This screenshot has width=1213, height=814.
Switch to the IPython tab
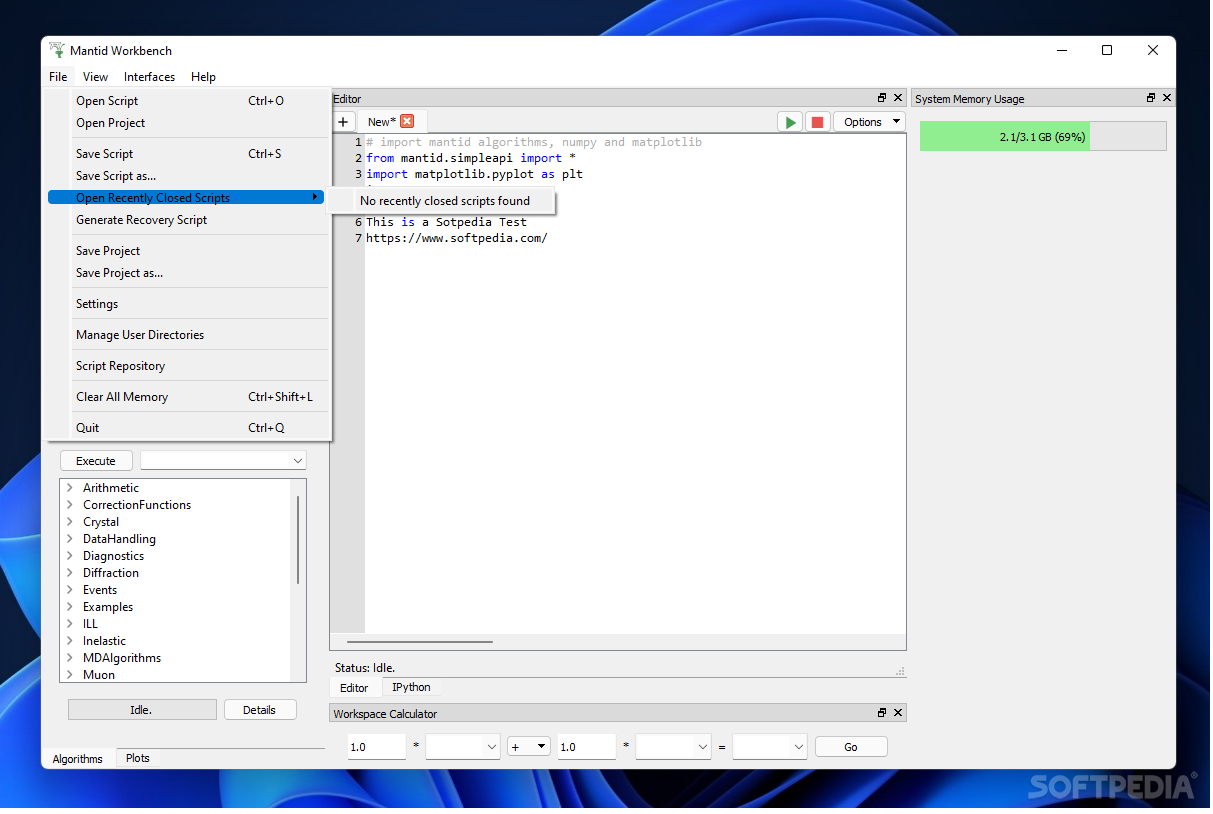point(411,687)
